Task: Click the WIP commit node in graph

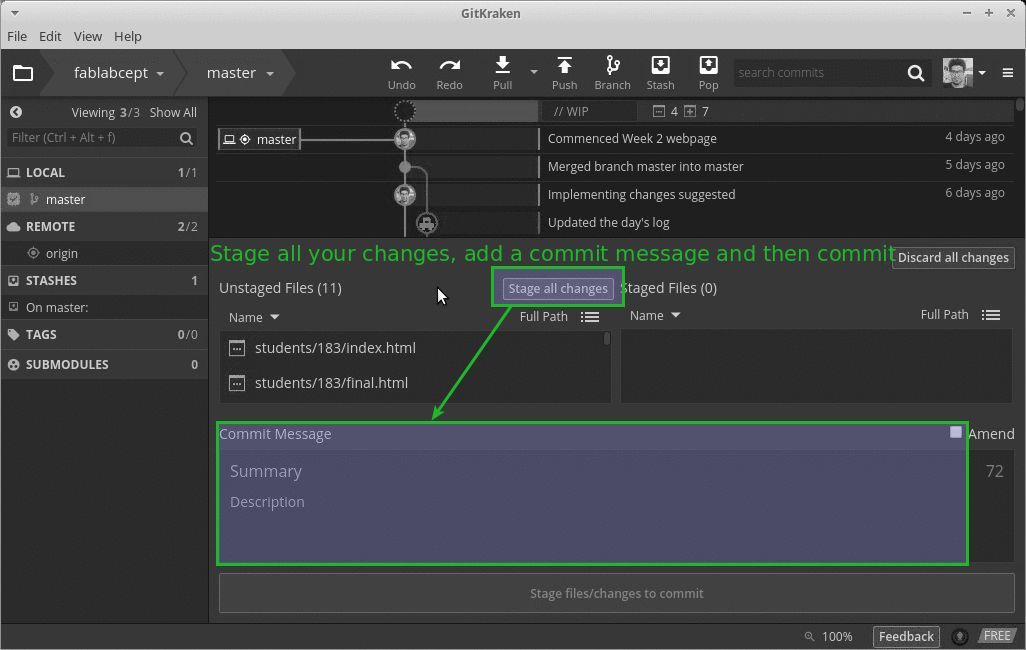Action: pyautogui.click(x=404, y=111)
